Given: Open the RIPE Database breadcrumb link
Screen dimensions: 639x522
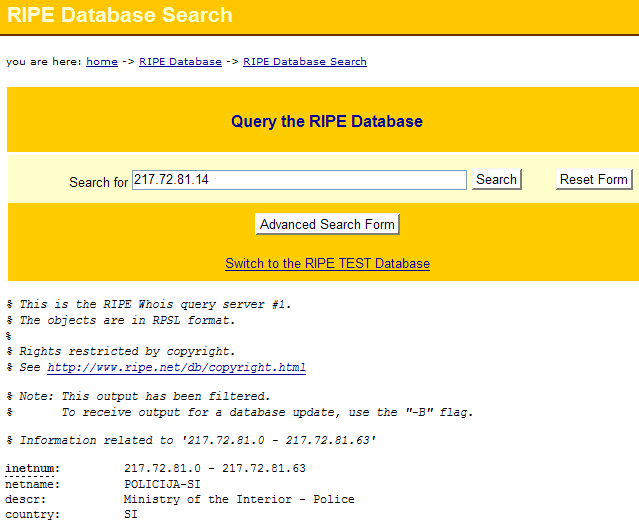Looking at the screenshot, I should click(181, 62).
